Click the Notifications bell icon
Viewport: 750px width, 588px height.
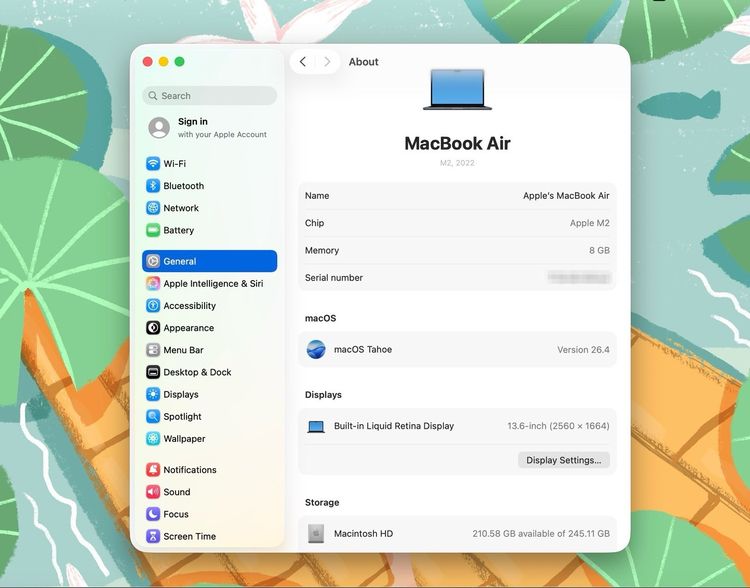153,469
